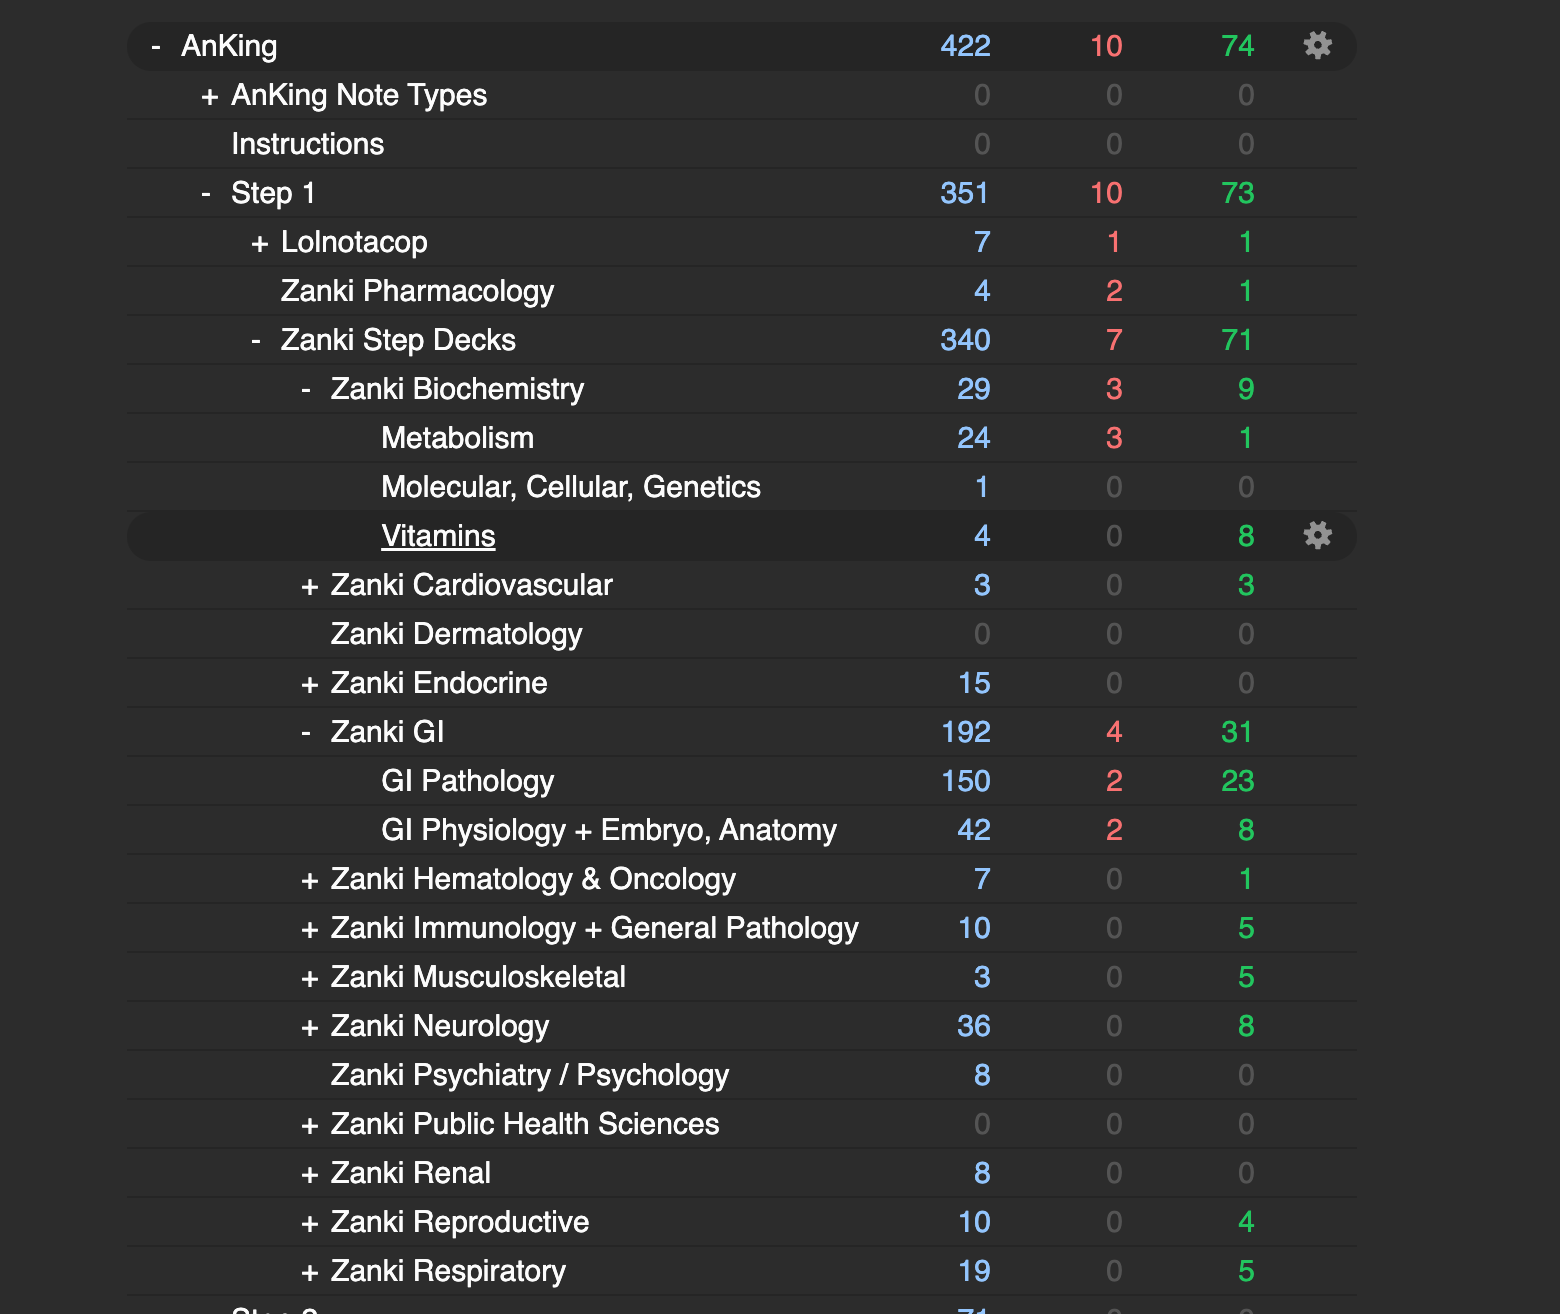The width and height of the screenshot is (1560, 1314).
Task: Open the Vitamins deck link
Action: (x=438, y=536)
